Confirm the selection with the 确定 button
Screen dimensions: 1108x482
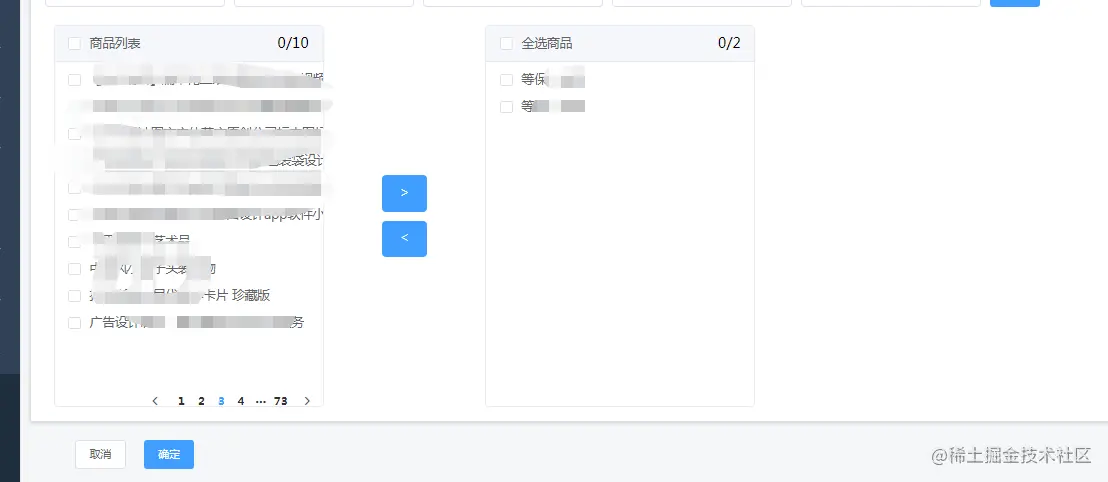click(169, 454)
